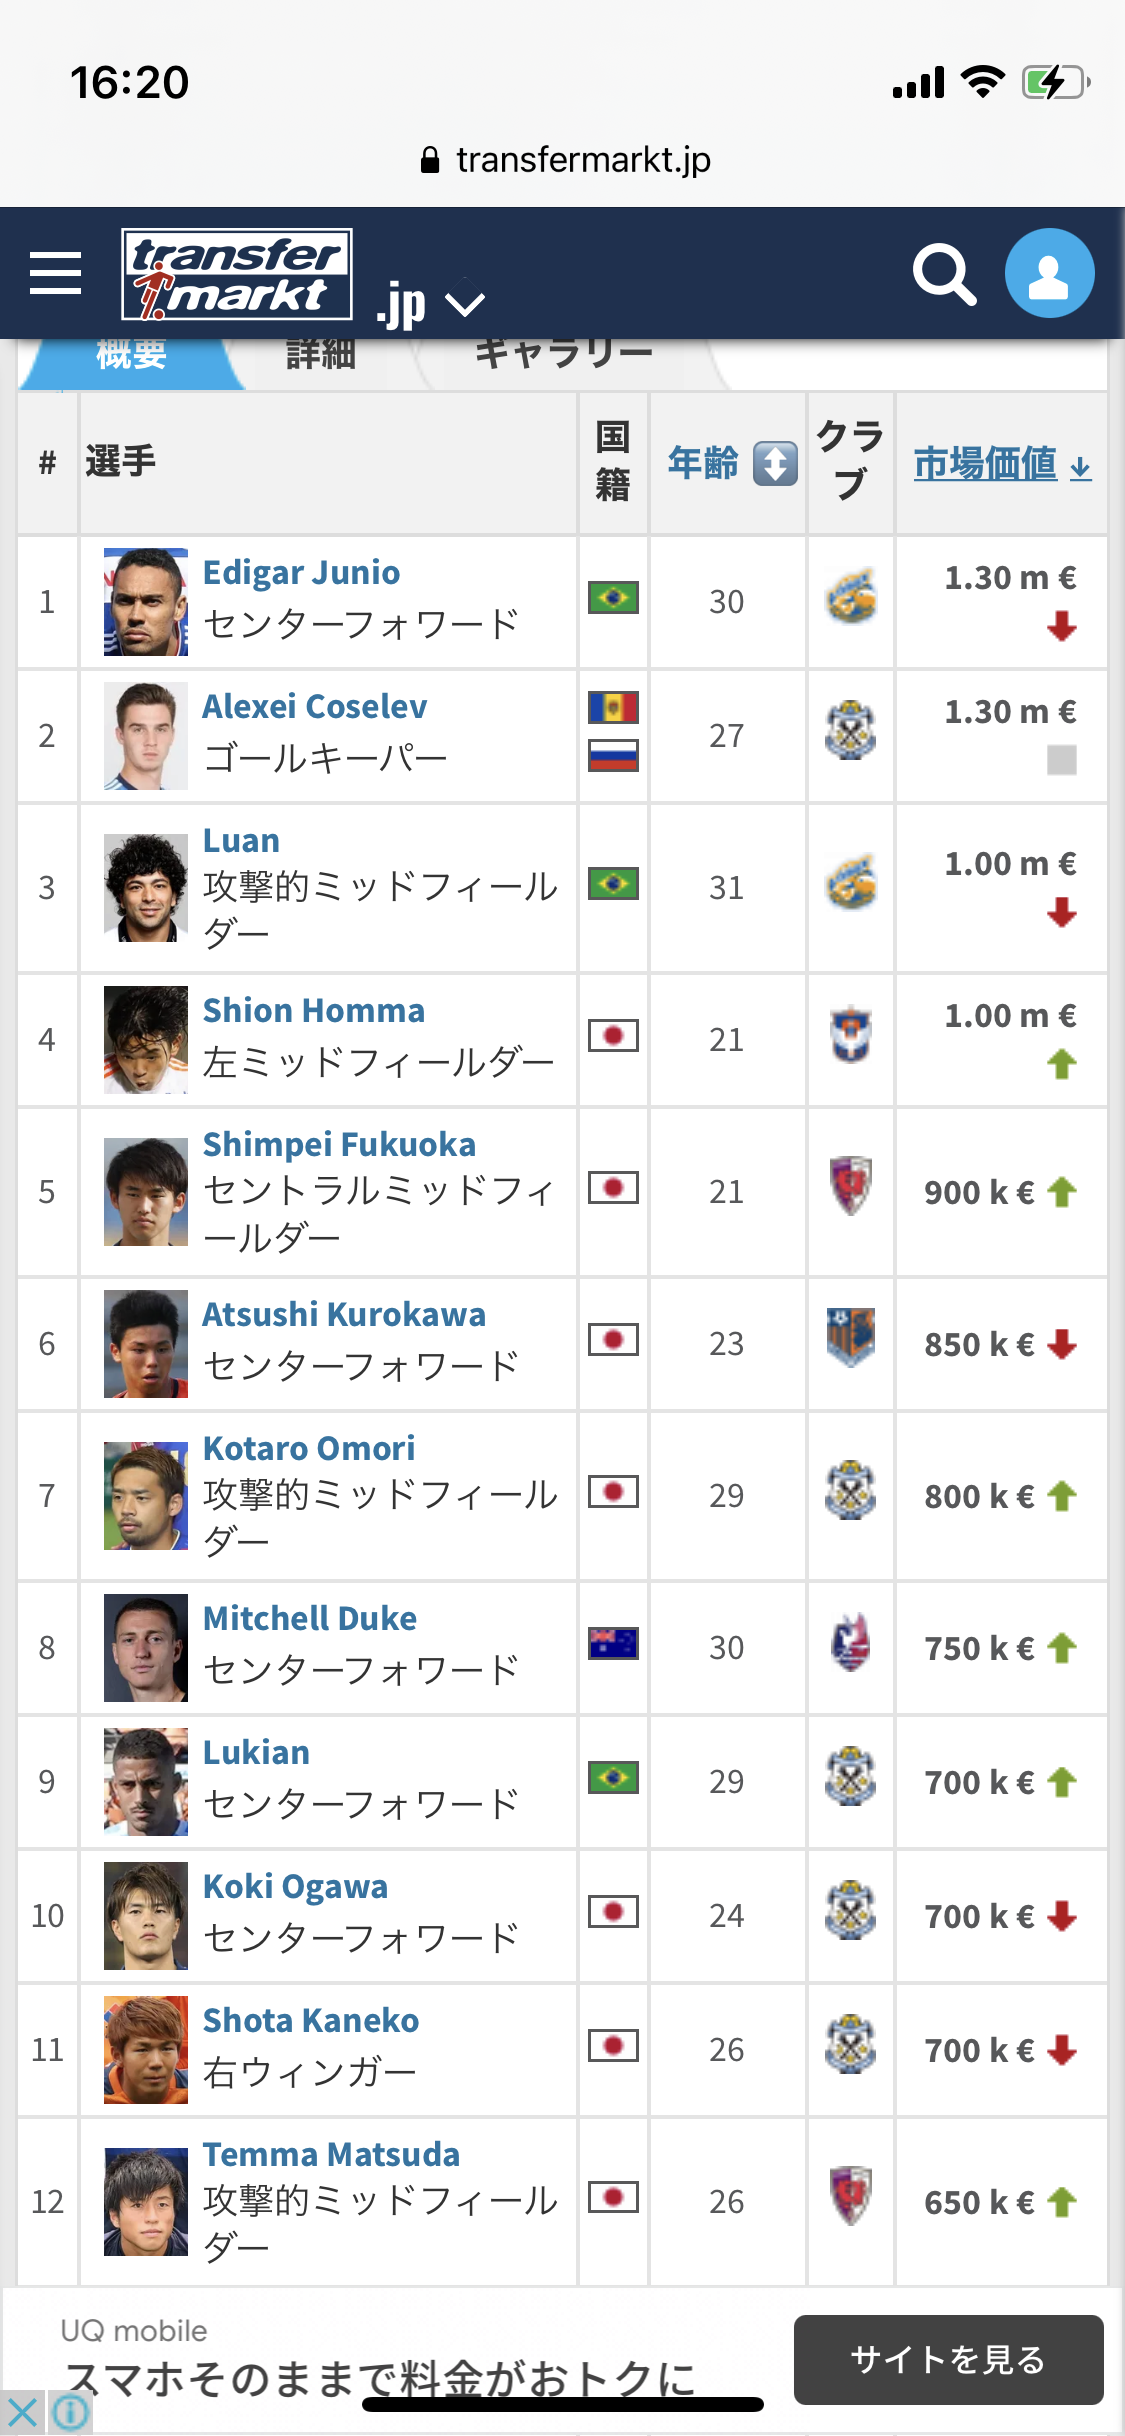Switch to the ギャラリー tab
The image size is (1125, 2436).
click(x=563, y=356)
